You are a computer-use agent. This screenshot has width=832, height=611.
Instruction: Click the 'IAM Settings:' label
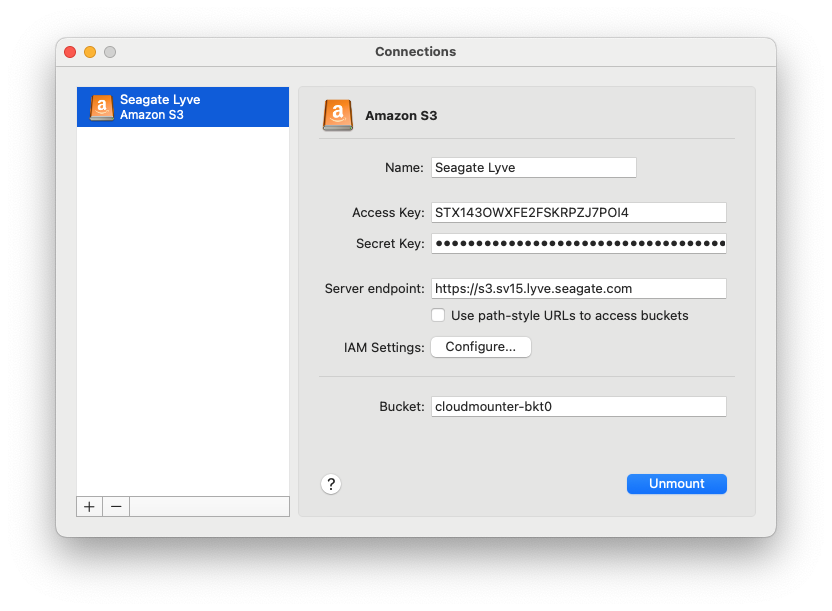(384, 347)
